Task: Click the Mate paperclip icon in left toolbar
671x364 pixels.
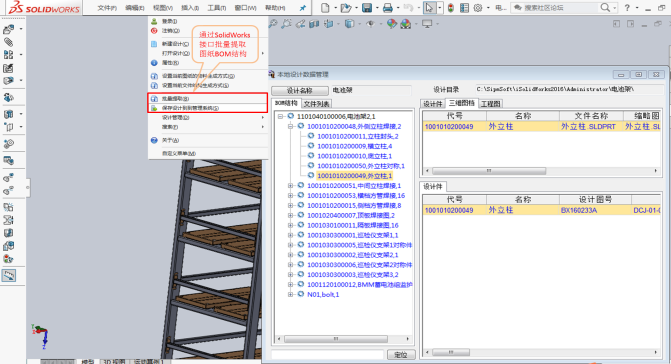Action: pos(9,42)
